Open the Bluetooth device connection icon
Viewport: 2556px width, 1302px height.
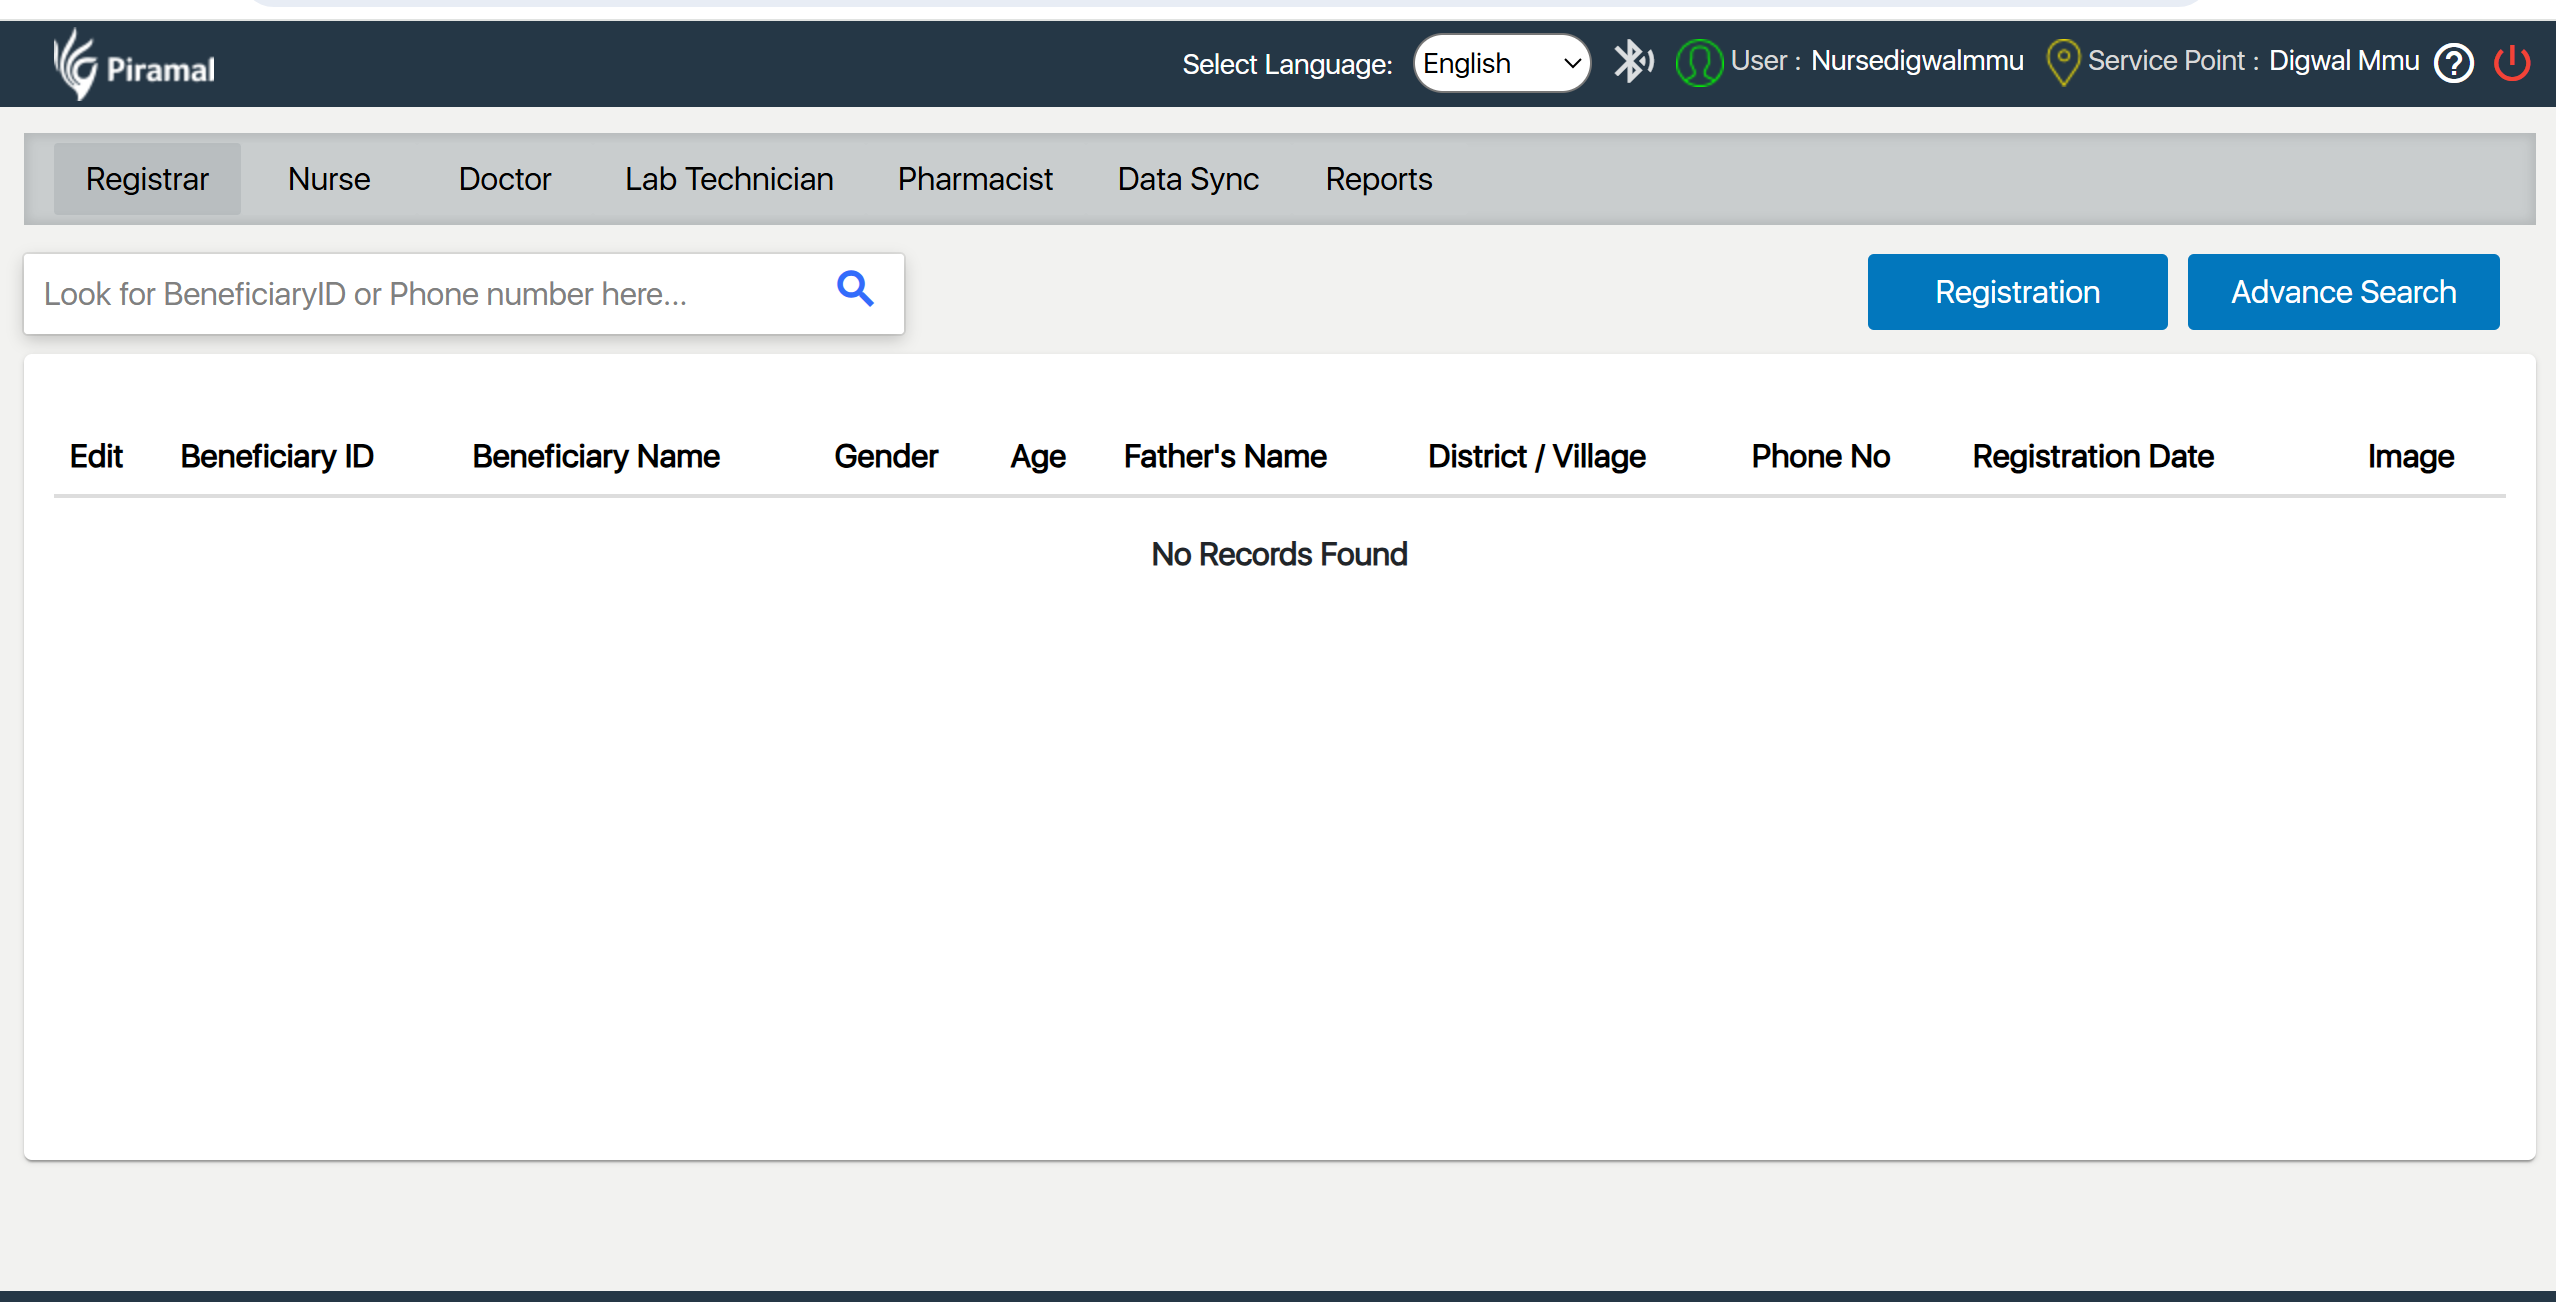click(1633, 62)
